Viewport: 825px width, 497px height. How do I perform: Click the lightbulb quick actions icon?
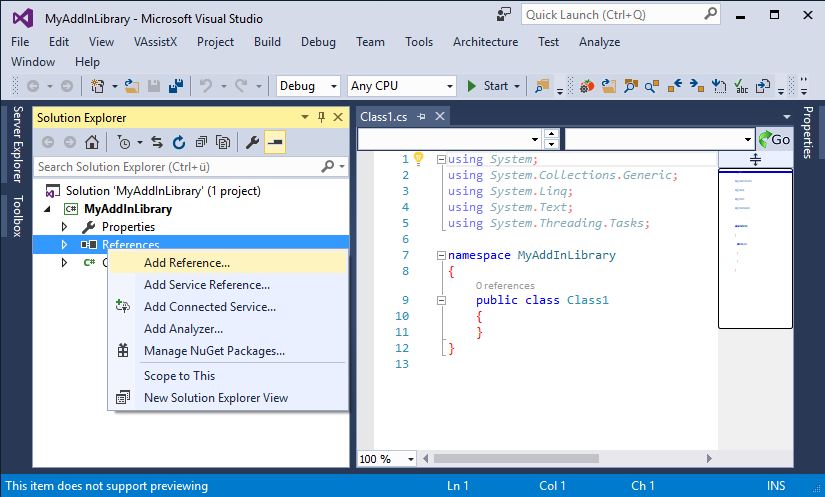(419, 159)
